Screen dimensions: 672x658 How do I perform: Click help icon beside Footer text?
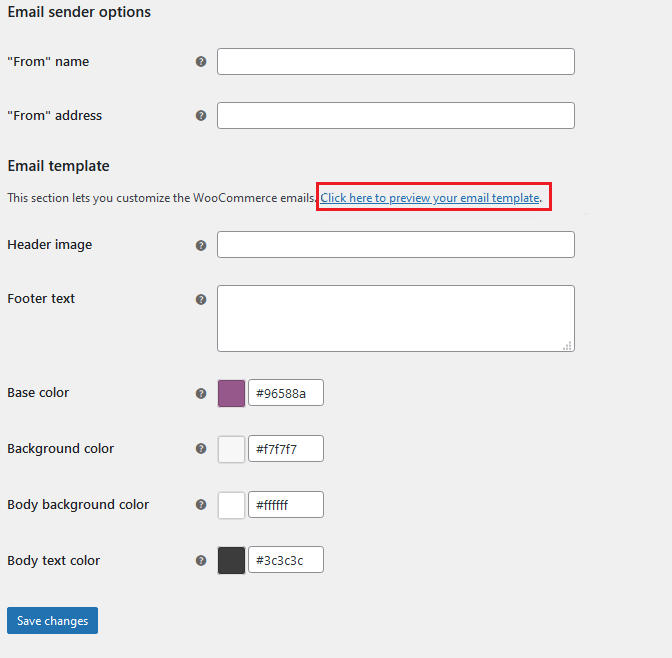(201, 300)
